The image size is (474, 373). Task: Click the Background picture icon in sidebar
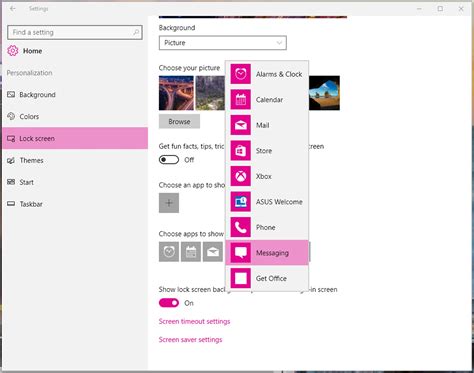[11, 95]
